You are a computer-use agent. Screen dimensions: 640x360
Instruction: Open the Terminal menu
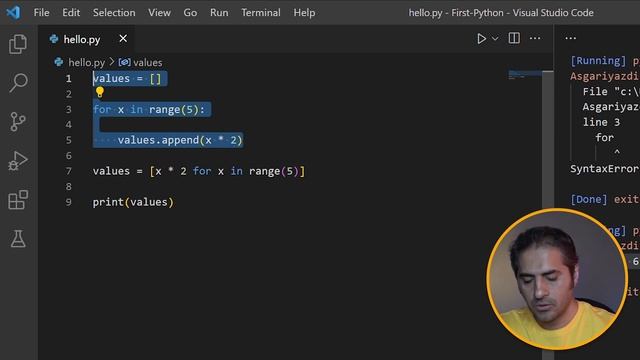click(261, 13)
